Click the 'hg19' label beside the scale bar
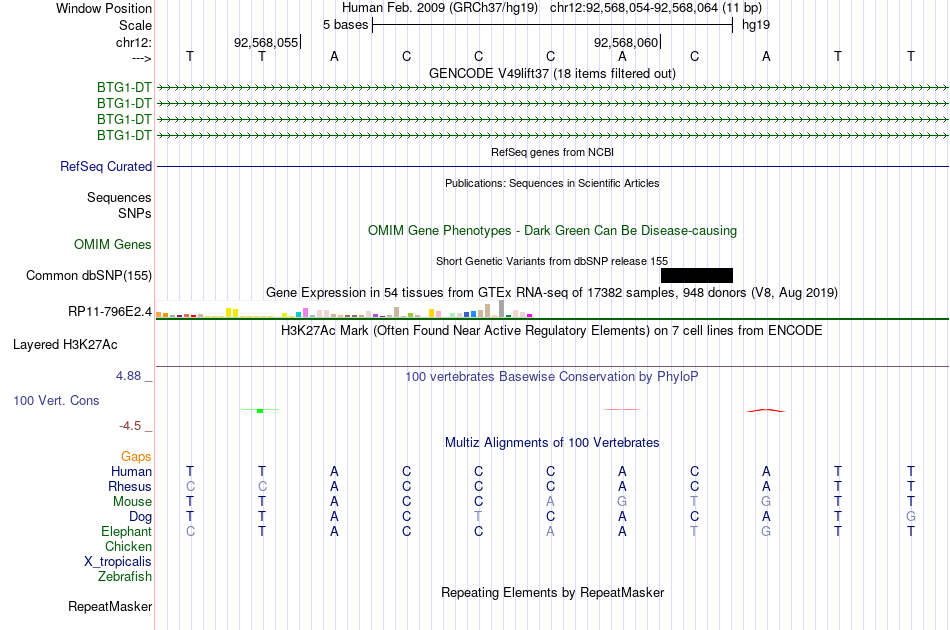This screenshot has width=950, height=630. pyautogui.click(x=756, y=25)
